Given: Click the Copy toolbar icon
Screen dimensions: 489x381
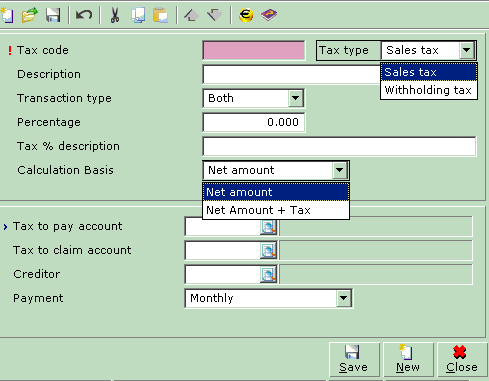Looking at the screenshot, I should tap(138, 15).
